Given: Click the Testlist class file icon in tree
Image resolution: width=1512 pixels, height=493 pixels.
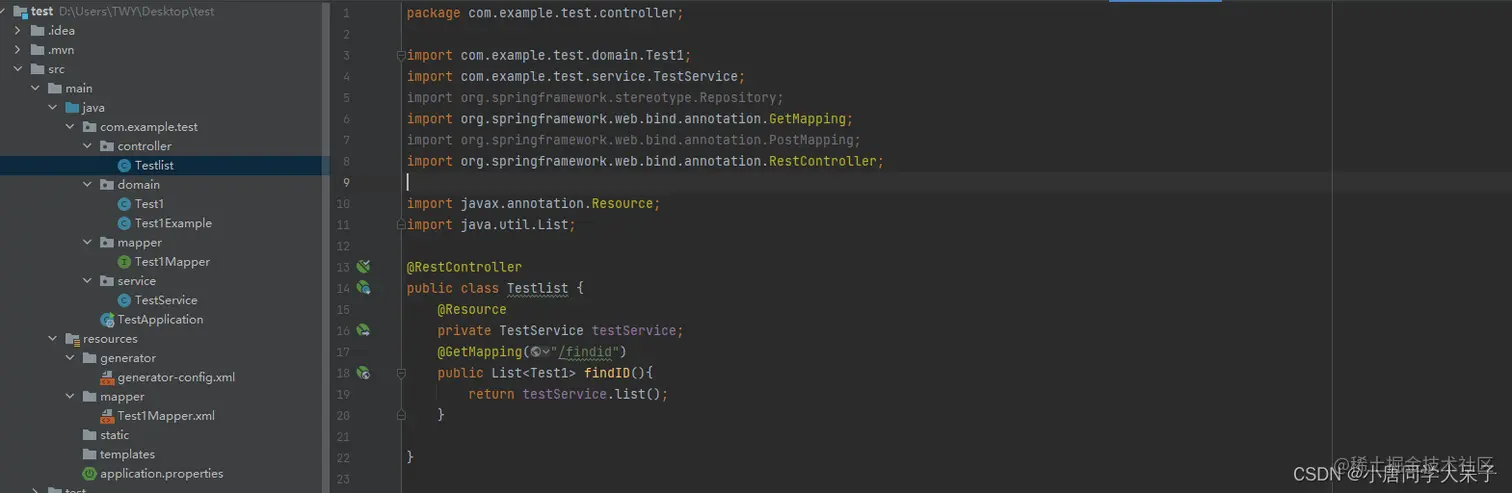Looking at the screenshot, I should 124,166.
